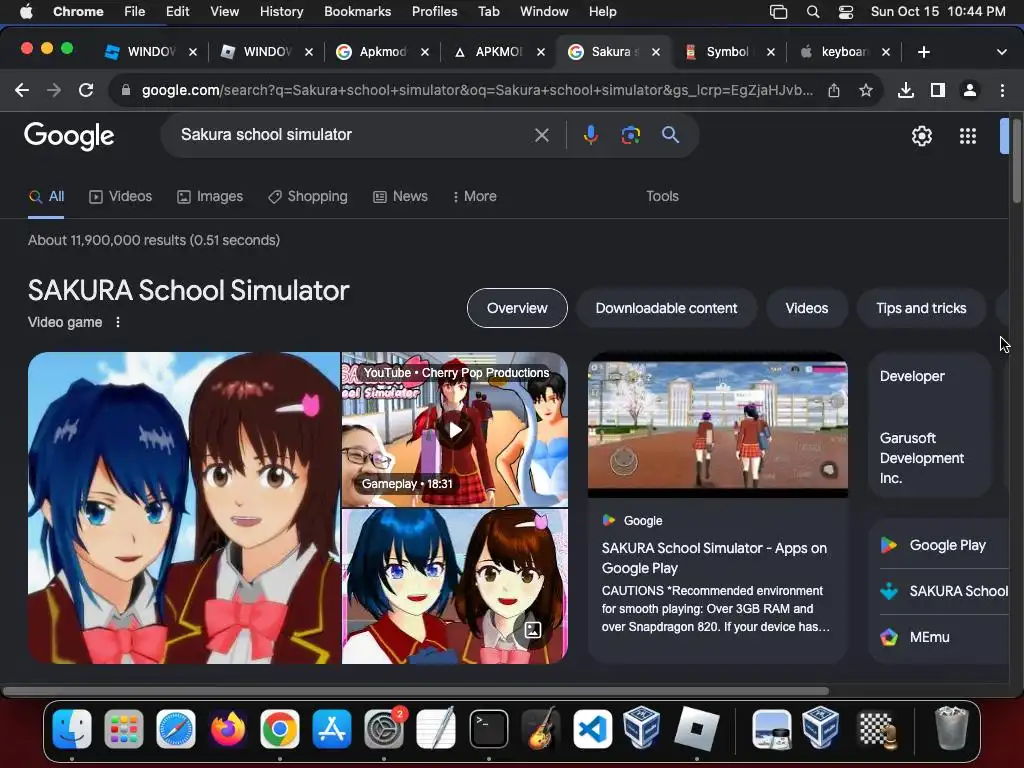Open the Profiles menu
This screenshot has width=1024, height=768.
point(434,11)
